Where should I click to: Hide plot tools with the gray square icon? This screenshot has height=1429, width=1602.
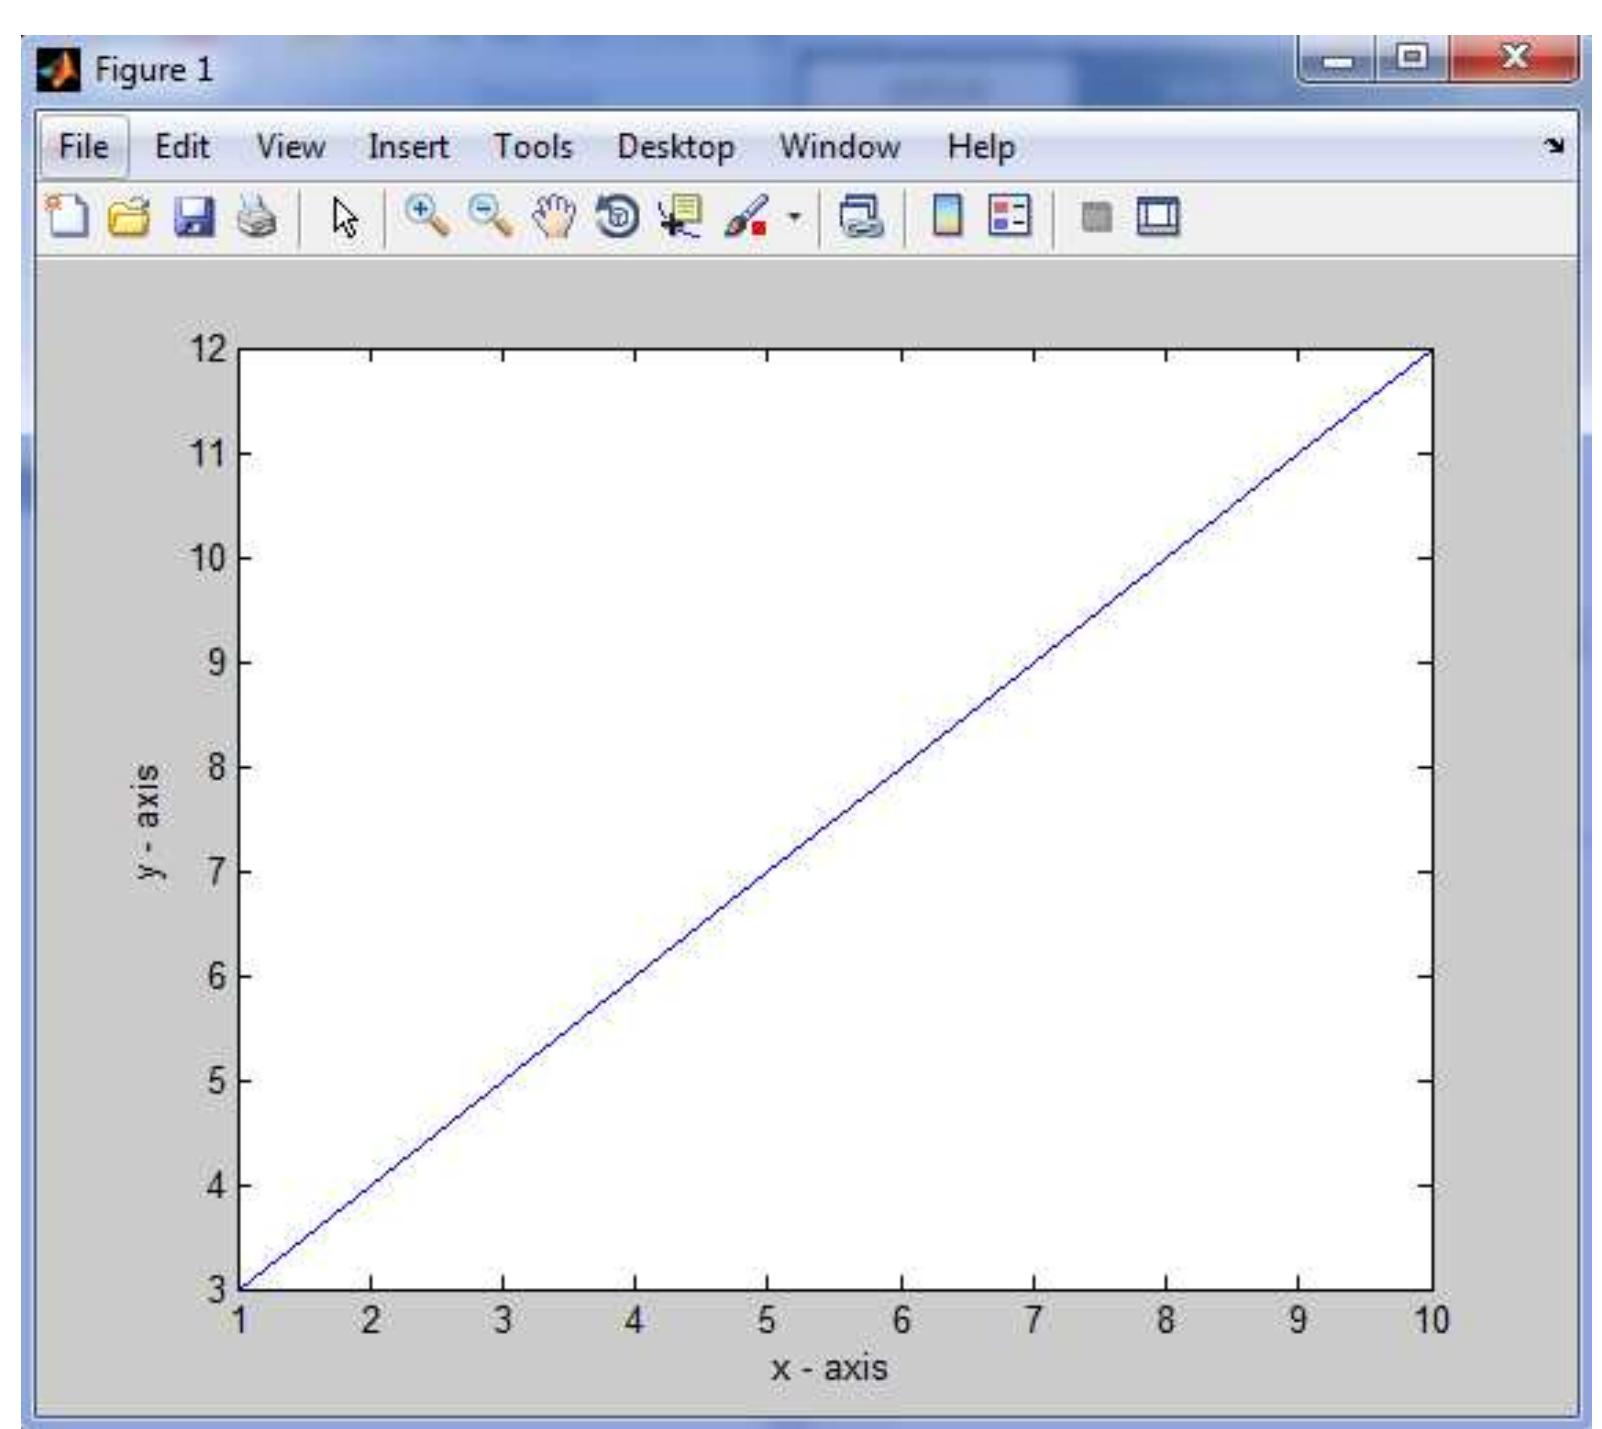1097,217
